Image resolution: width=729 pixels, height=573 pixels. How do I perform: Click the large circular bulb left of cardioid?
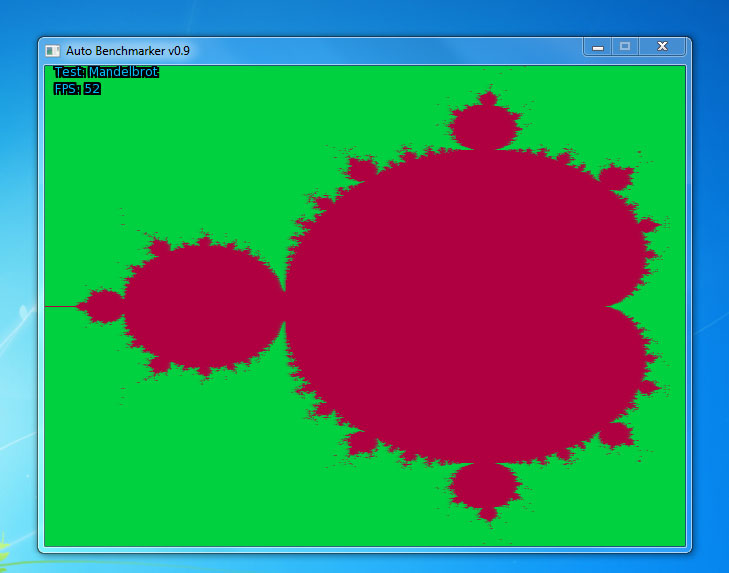click(x=204, y=306)
